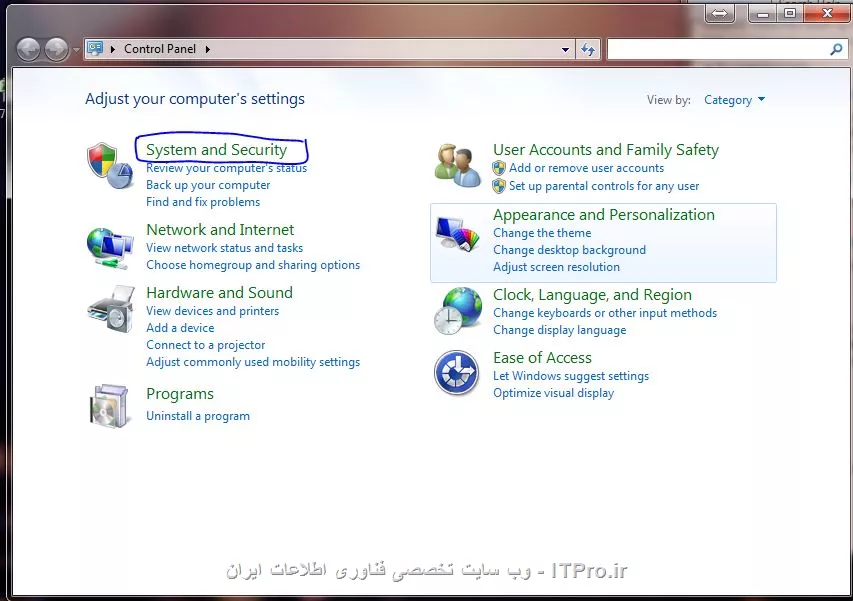The width and height of the screenshot is (853, 601).
Task: Click Optimize visual display
Action: point(553,393)
